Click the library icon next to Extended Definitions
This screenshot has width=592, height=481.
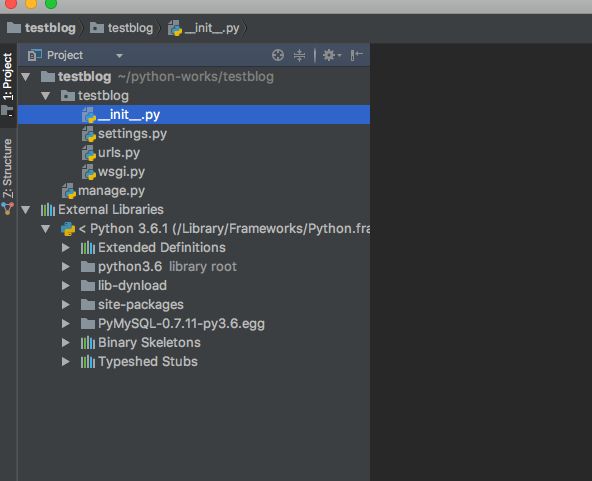point(88,248)
